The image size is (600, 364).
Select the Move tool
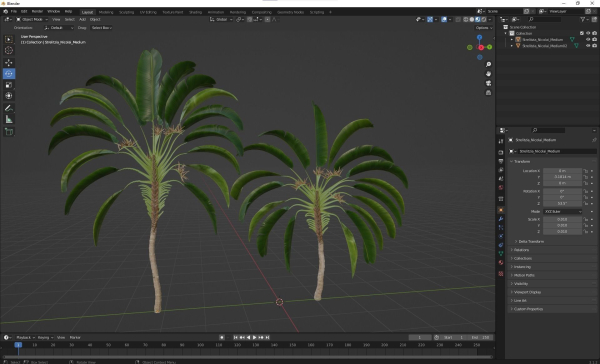click(9, 62)
